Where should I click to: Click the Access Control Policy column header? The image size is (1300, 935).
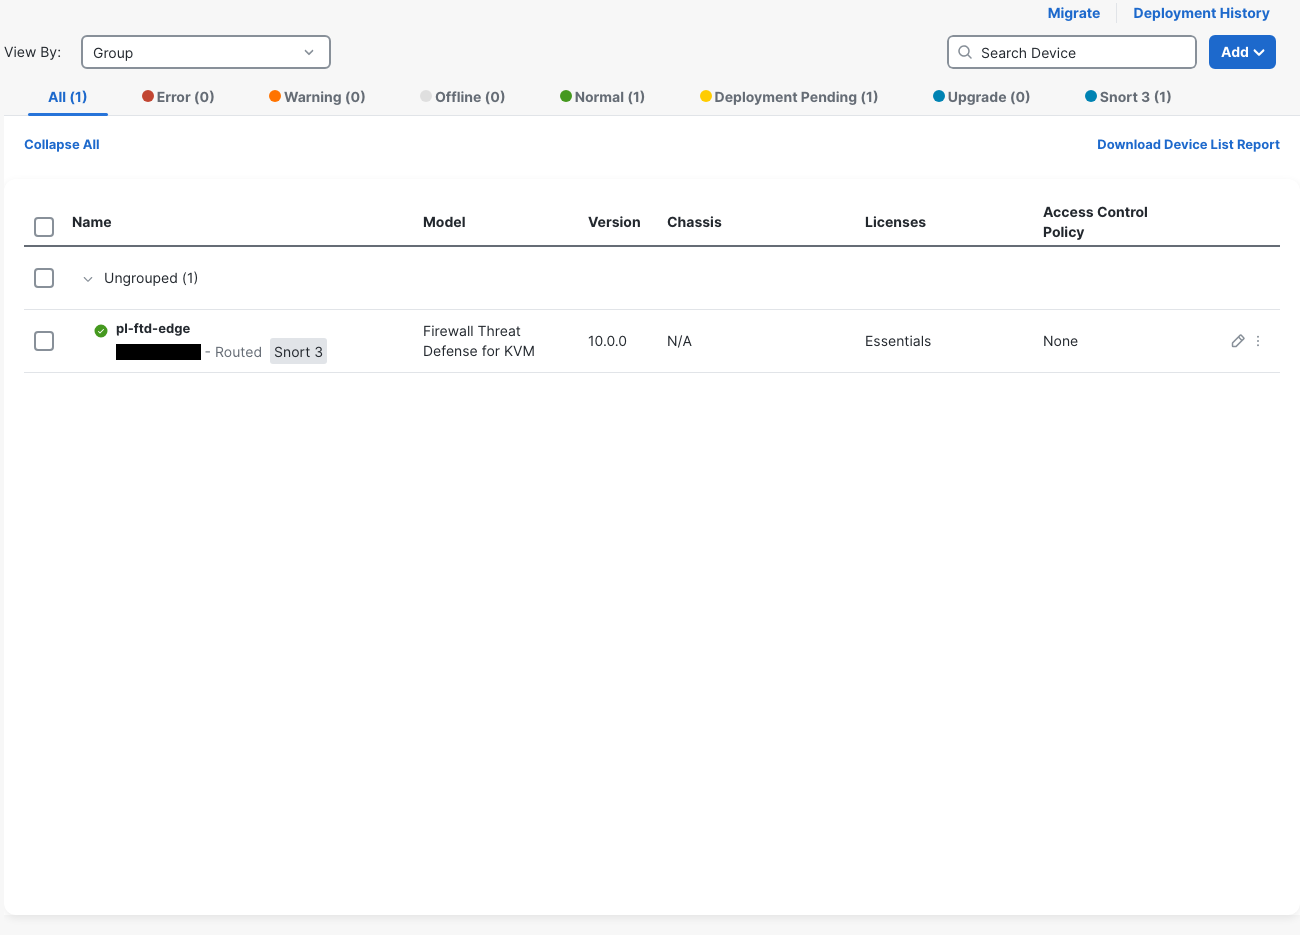(x=1095, y=222)
